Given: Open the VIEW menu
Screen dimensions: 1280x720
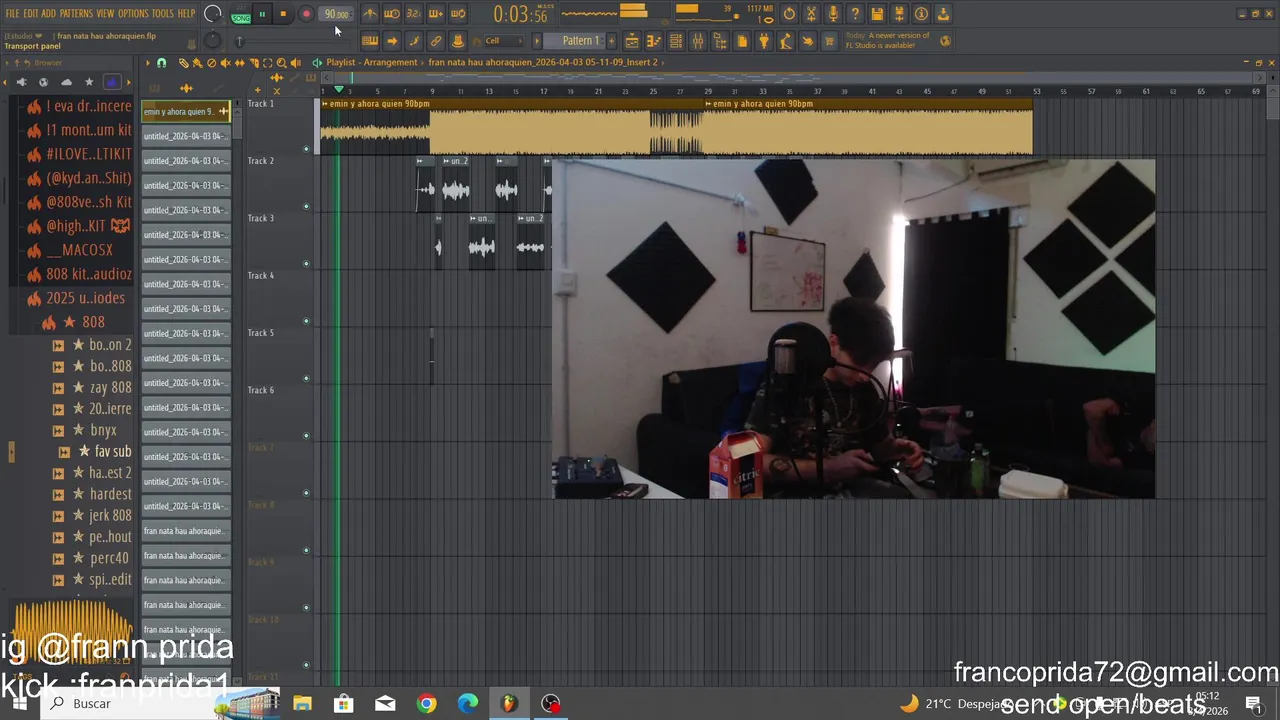Looking at the screenshot, I should 105,14.
